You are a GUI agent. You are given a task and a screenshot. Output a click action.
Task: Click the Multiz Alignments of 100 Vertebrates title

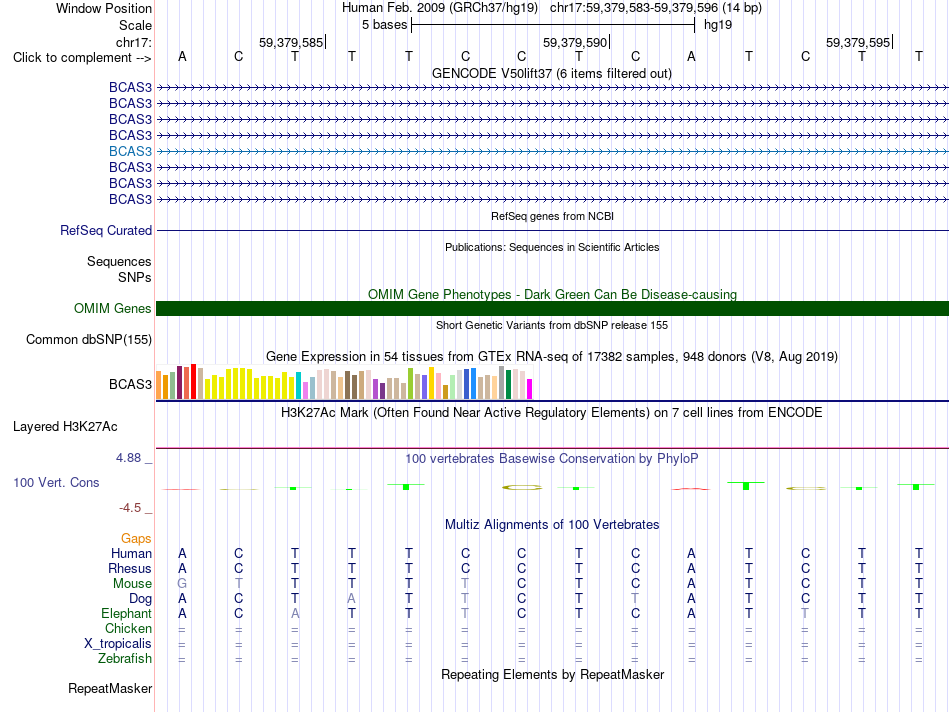tap(552, 525)
